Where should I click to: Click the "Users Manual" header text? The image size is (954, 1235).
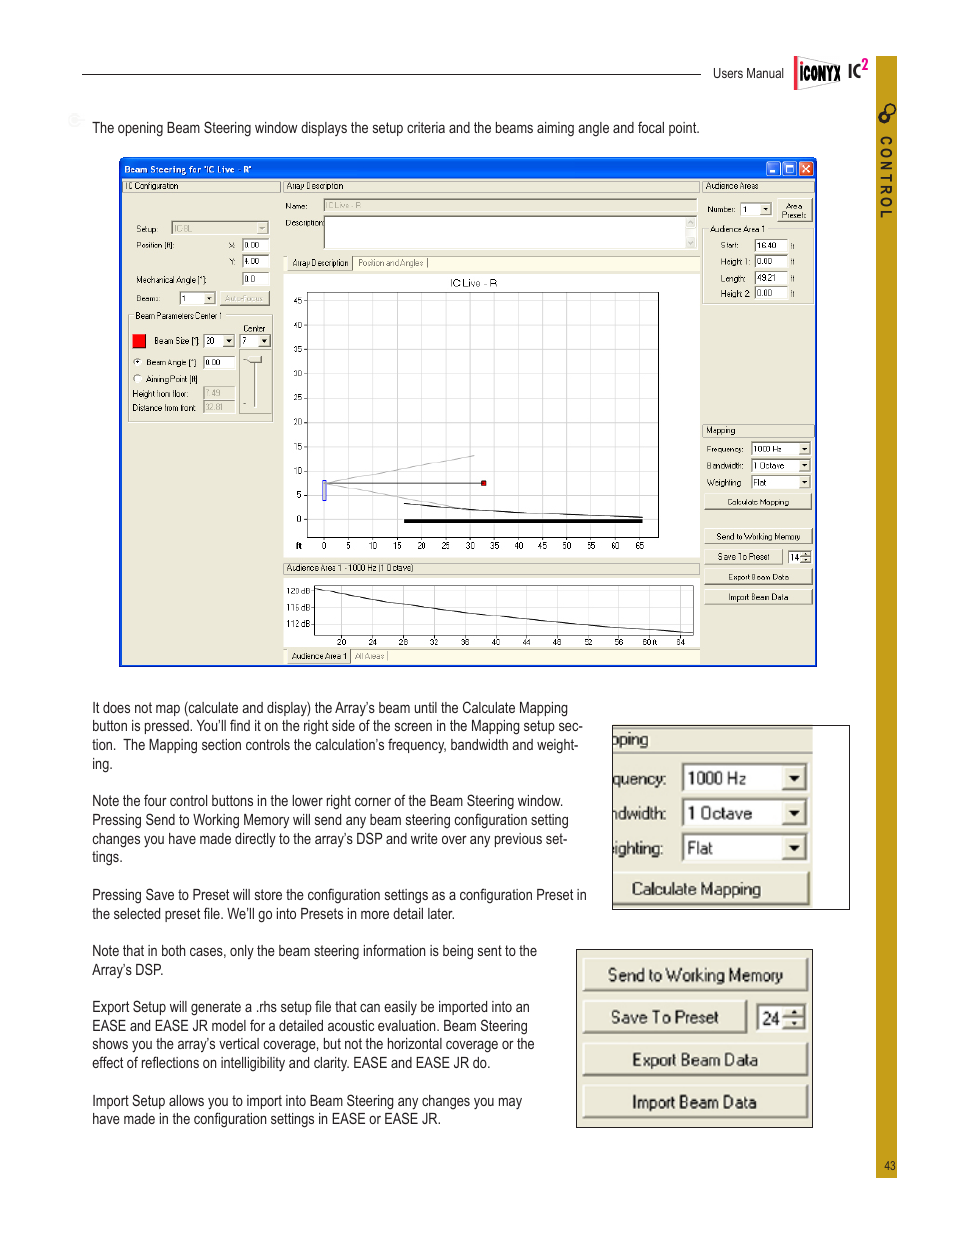pyautogui.click(x=748, y=74)
